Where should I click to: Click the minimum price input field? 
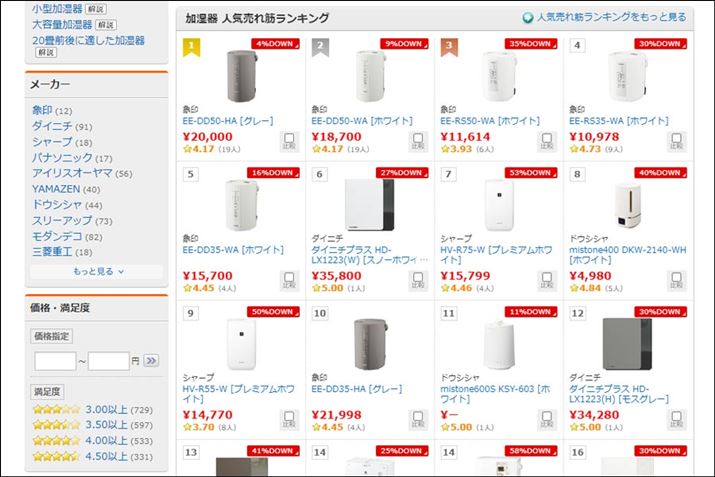click(x=55, y=360)
